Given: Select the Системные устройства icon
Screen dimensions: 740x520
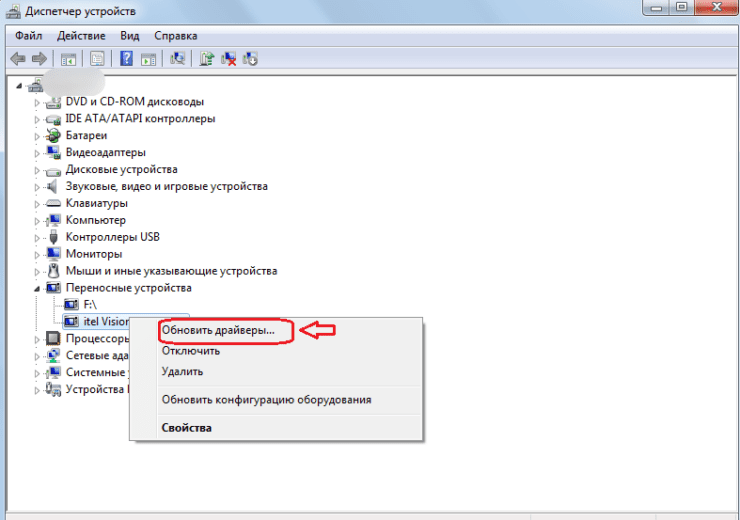Looking at the screenshot, I should click(53, 372).
